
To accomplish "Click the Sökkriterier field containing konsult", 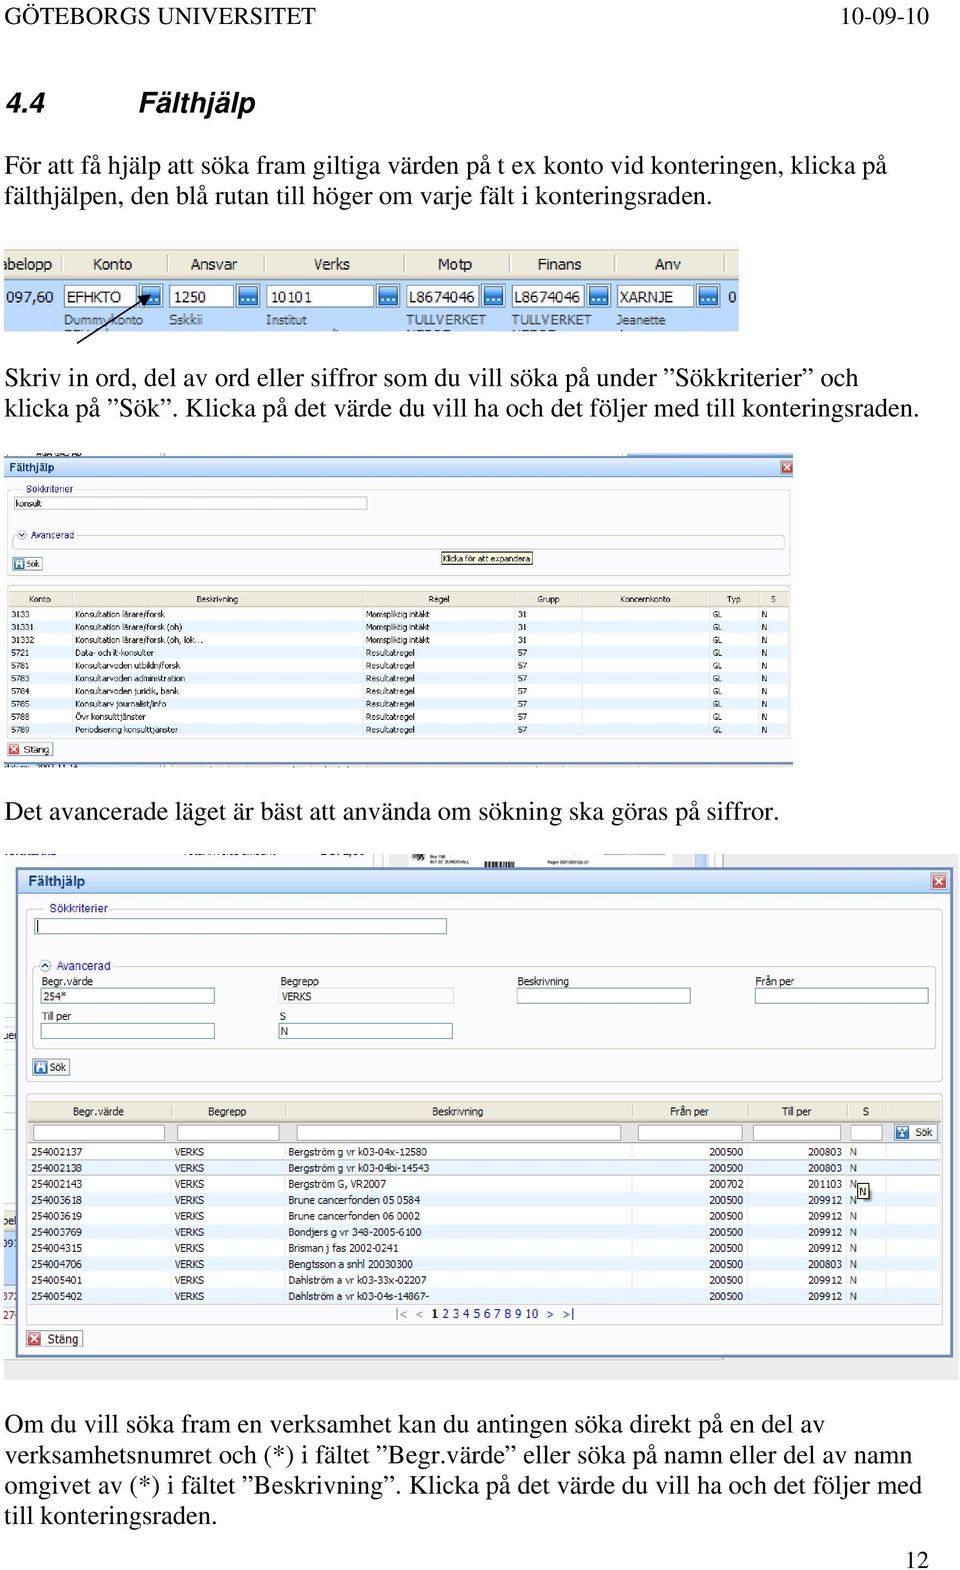I will click(190, 503).
